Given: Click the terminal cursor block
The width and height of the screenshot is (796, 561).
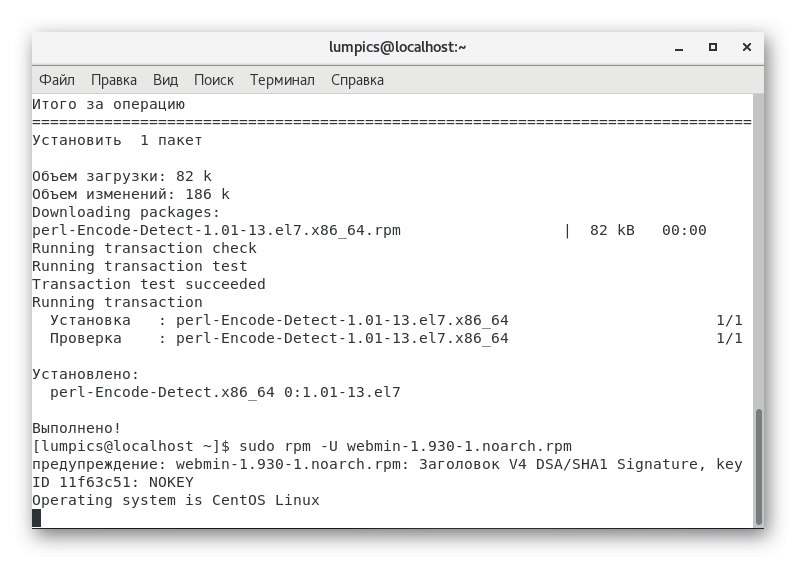Looking at the screenshot, I should pos(37,517).
